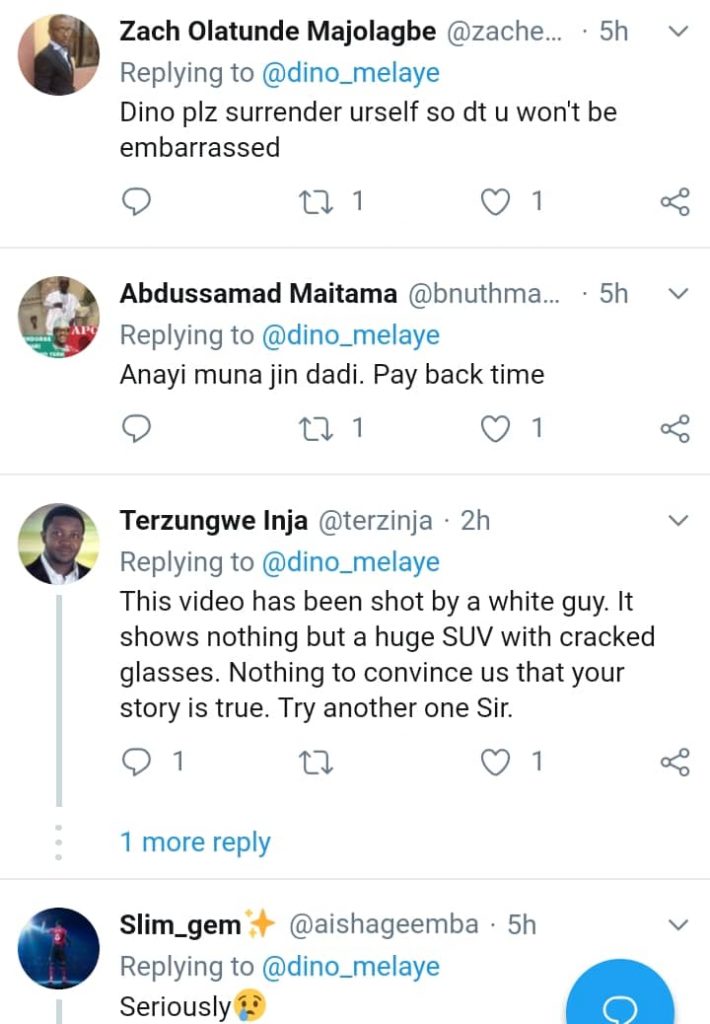
Task: Like Zach Olatunde Majolagbe's tweet
Action: [496, 202]
